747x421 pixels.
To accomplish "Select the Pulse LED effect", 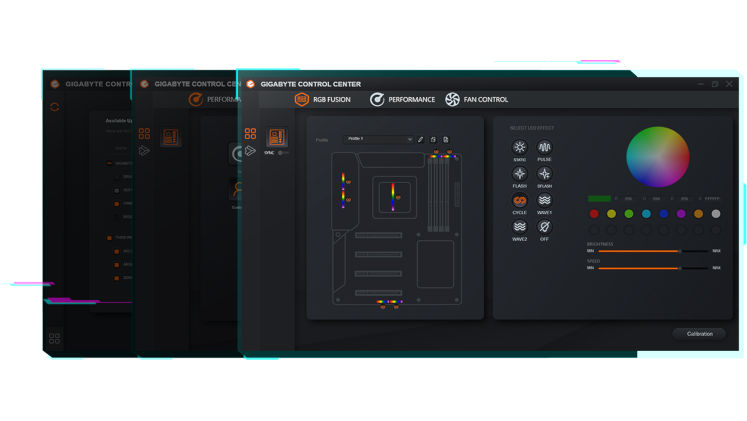I will [x=544, y=148].
